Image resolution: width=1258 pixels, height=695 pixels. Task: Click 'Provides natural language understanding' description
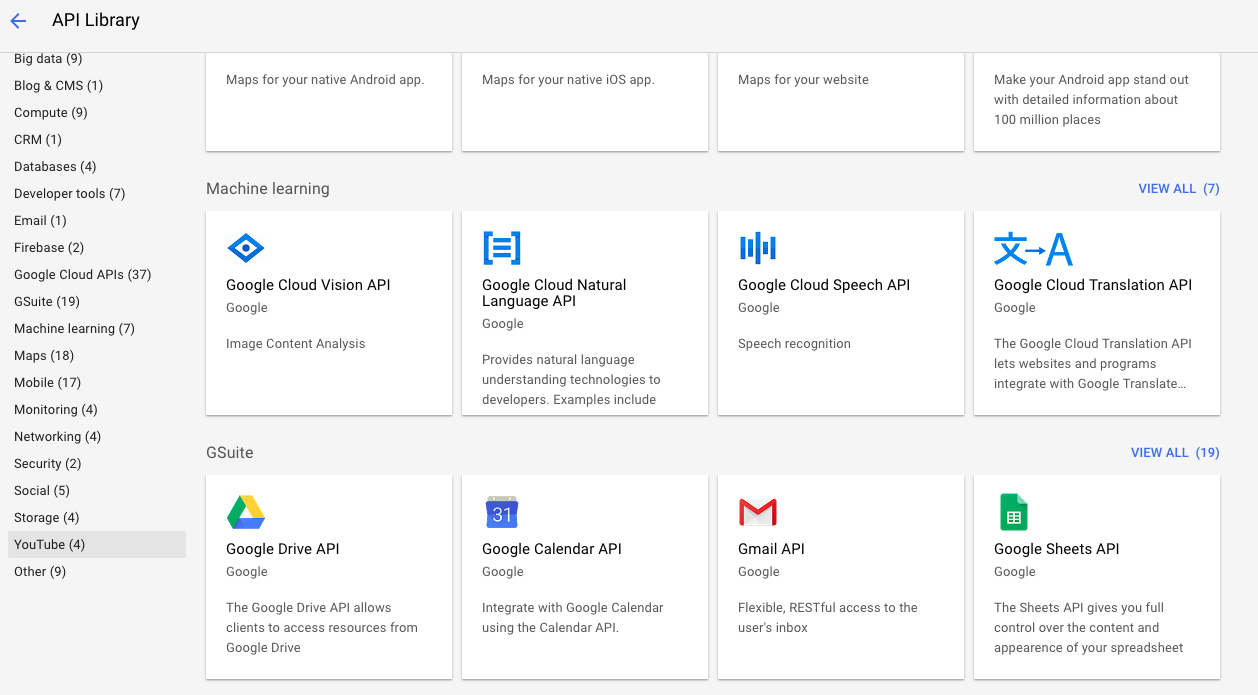pos(571,380)
